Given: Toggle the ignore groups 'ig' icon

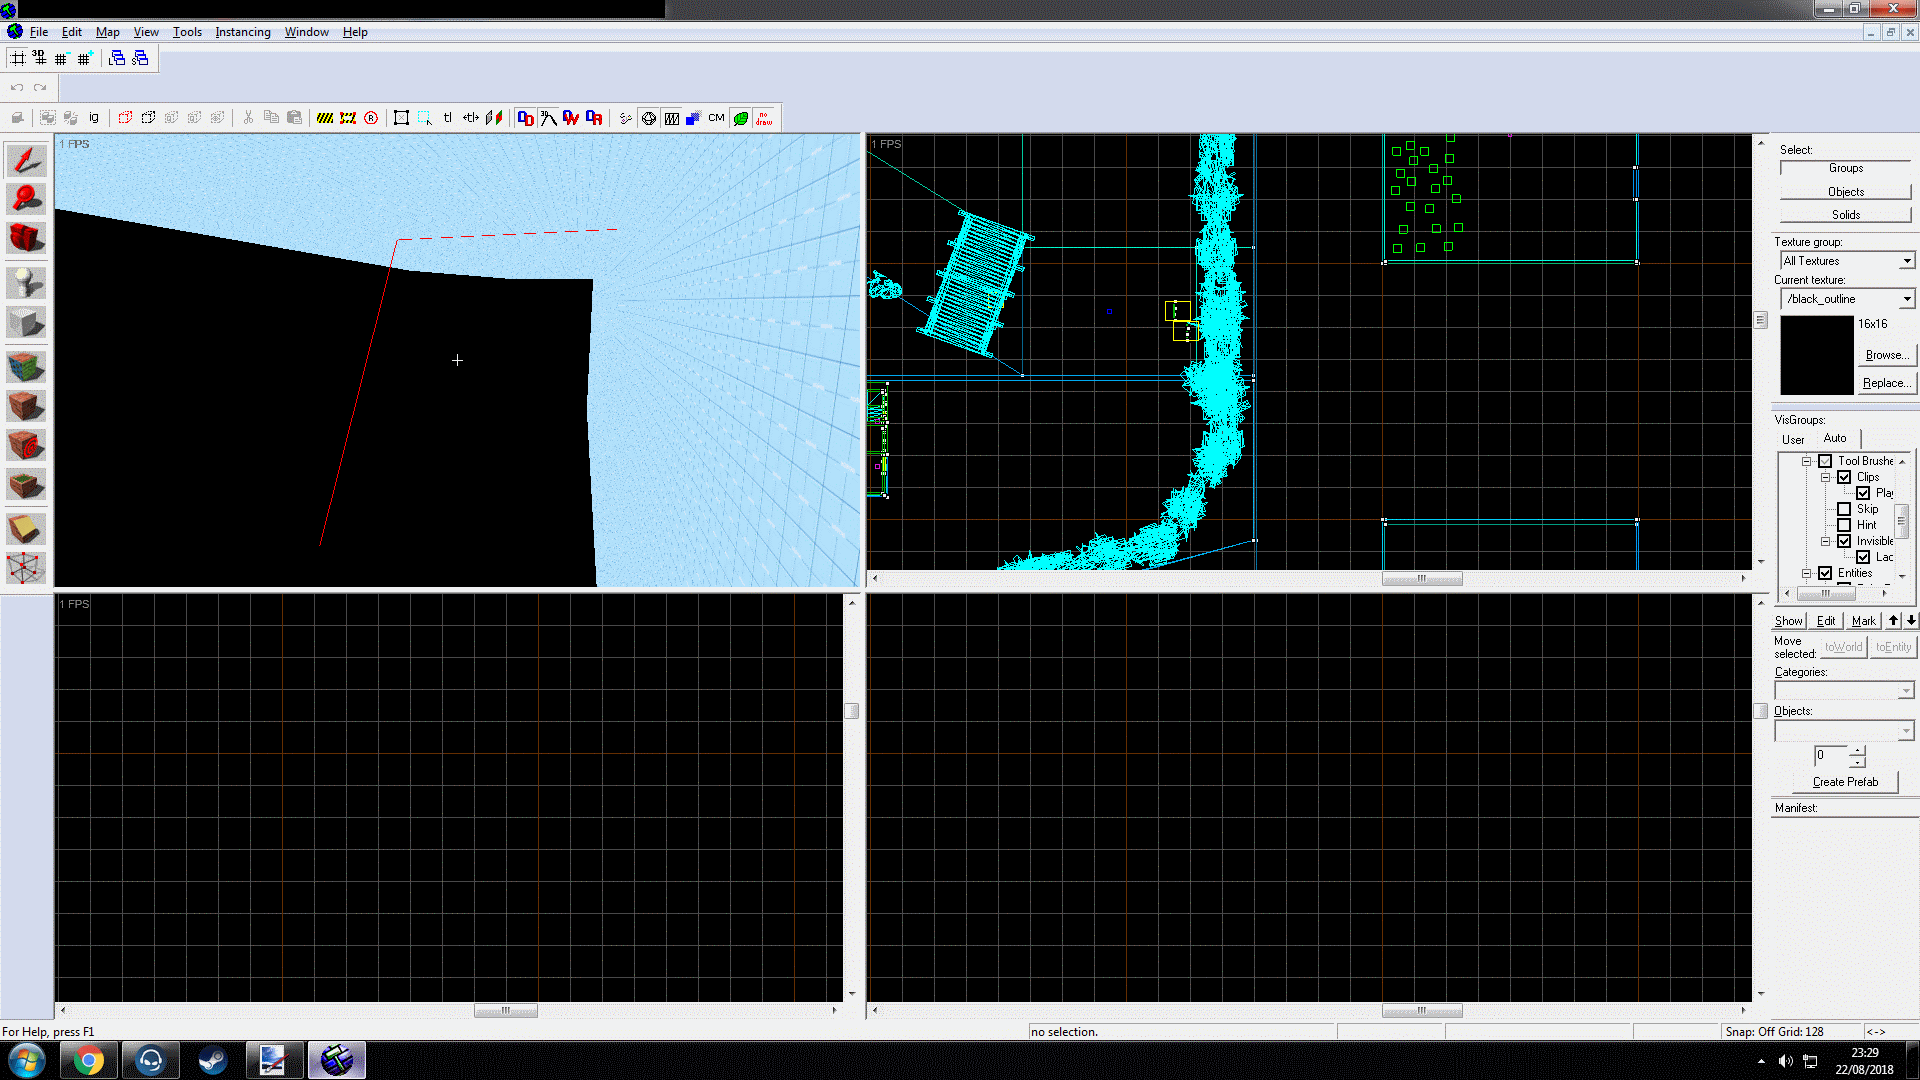Looking at the screenshot, I should click(94, 118).
